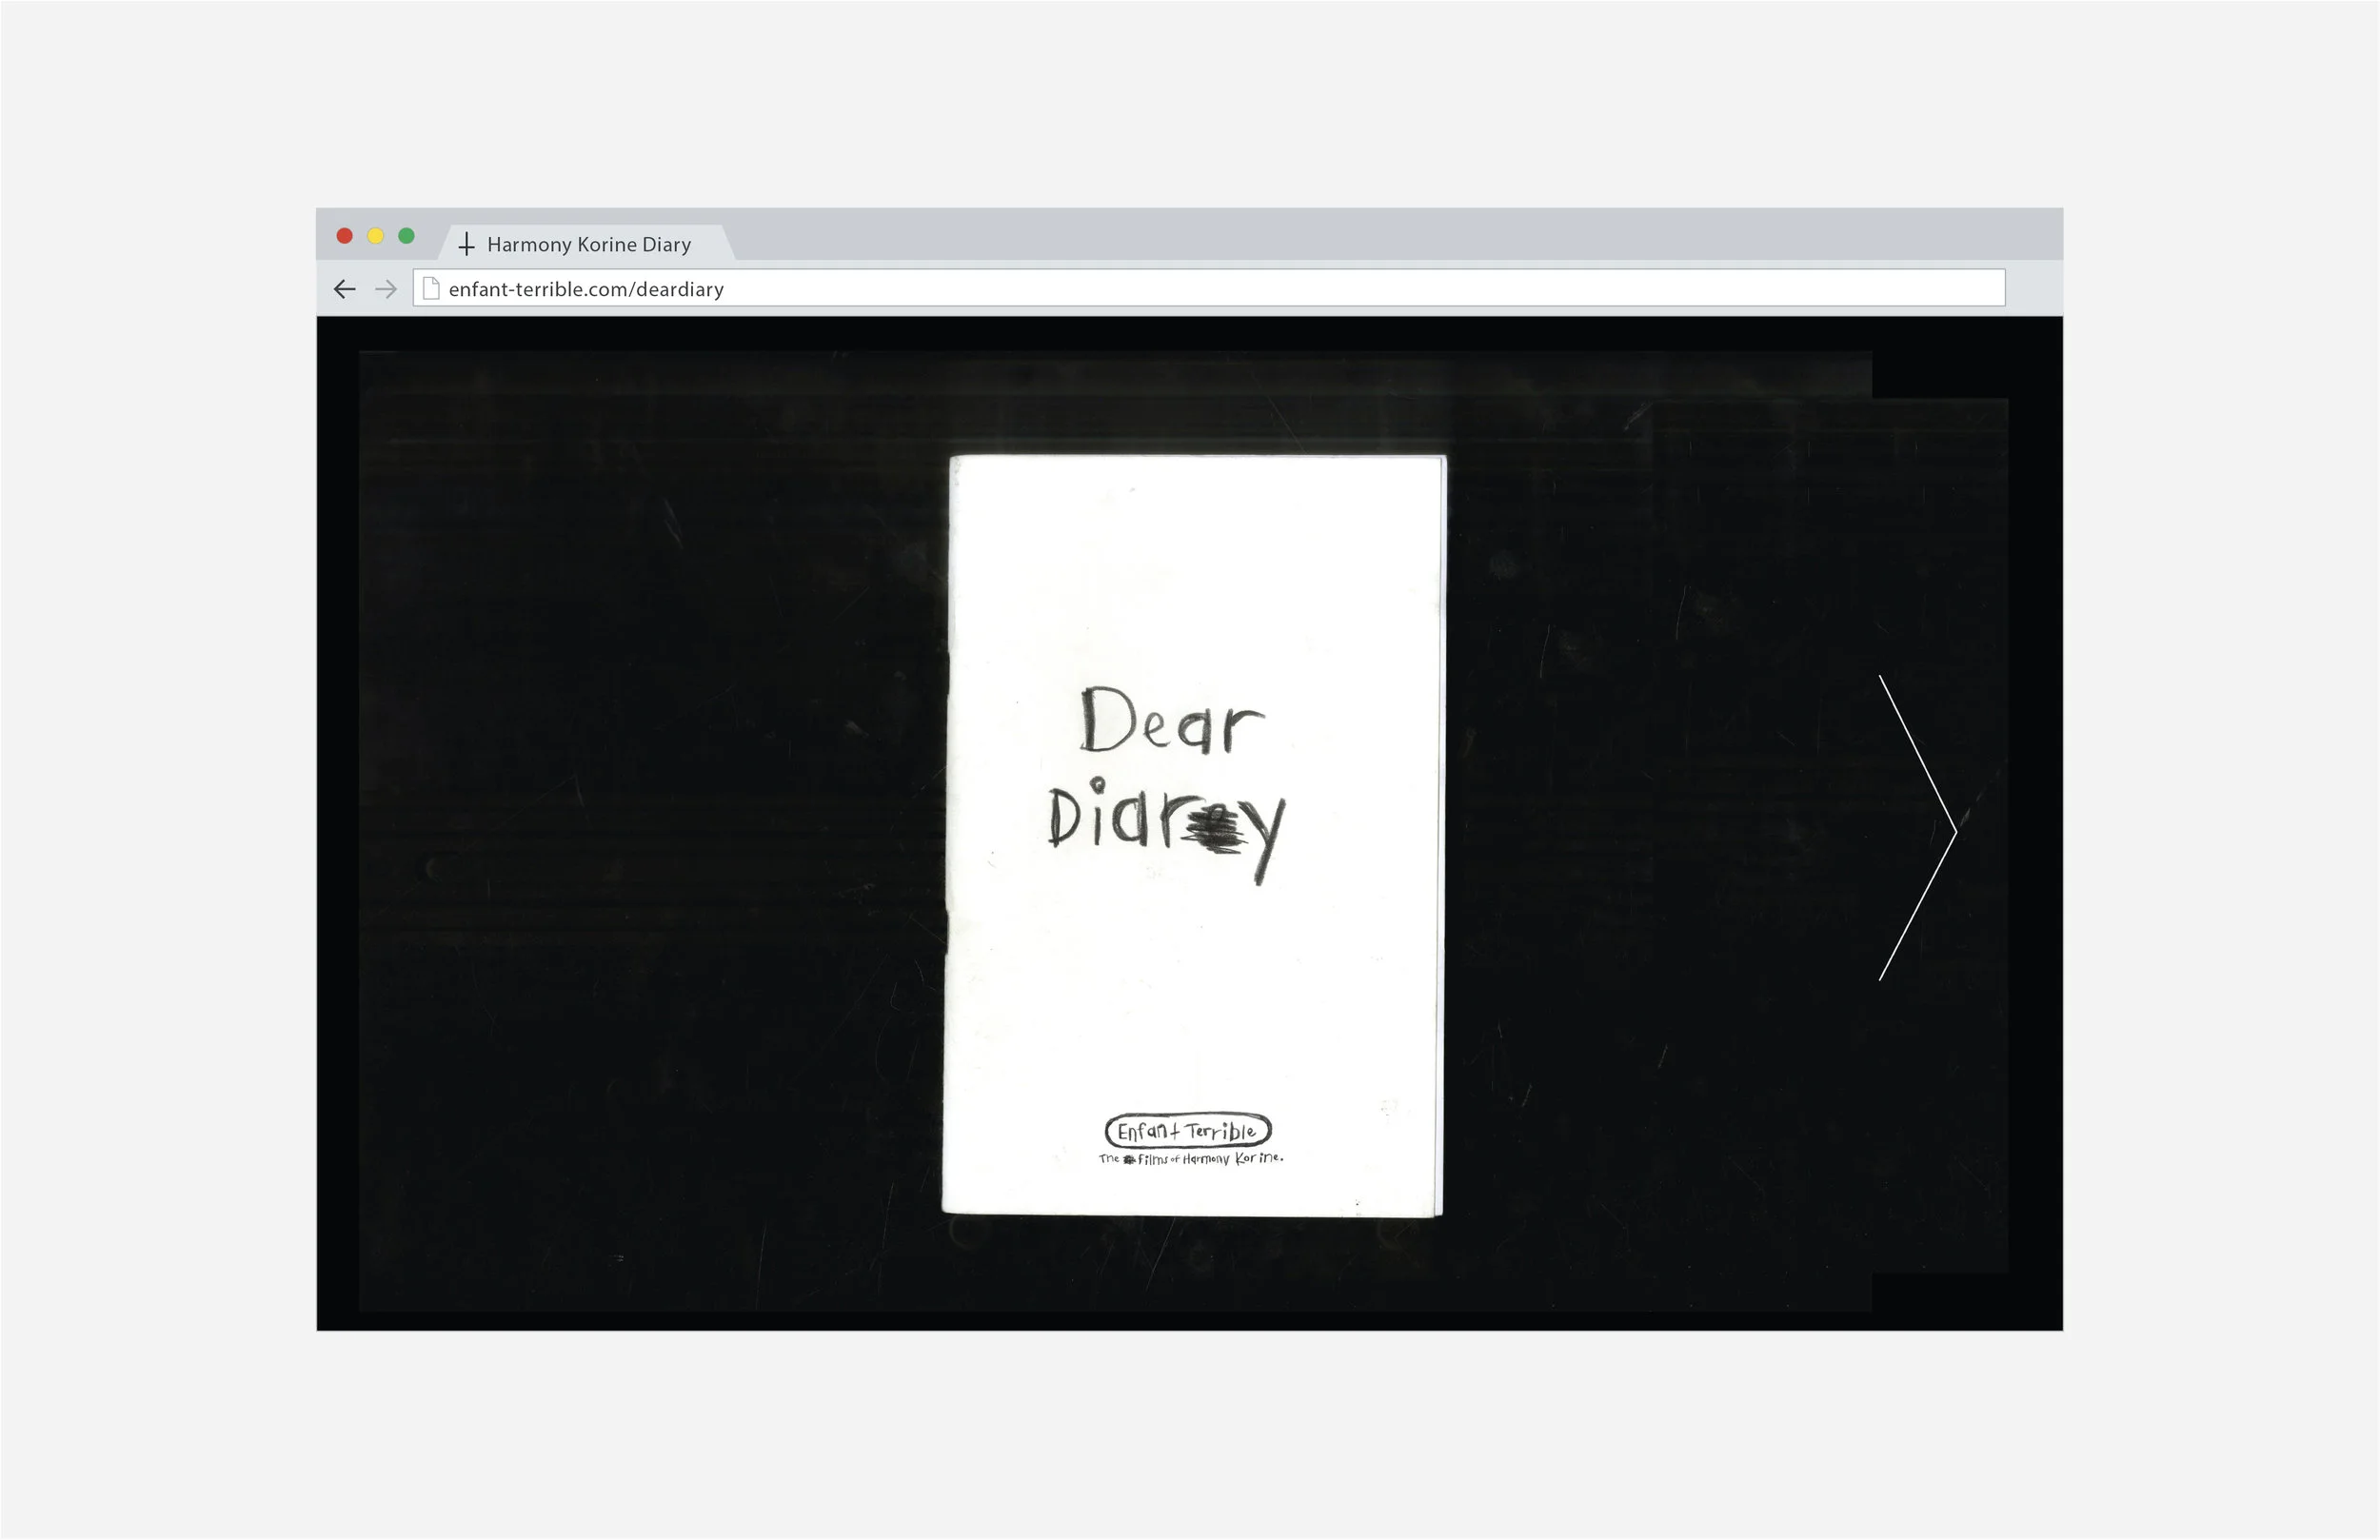Click the next page chevron arrow

coord(1918,827)
